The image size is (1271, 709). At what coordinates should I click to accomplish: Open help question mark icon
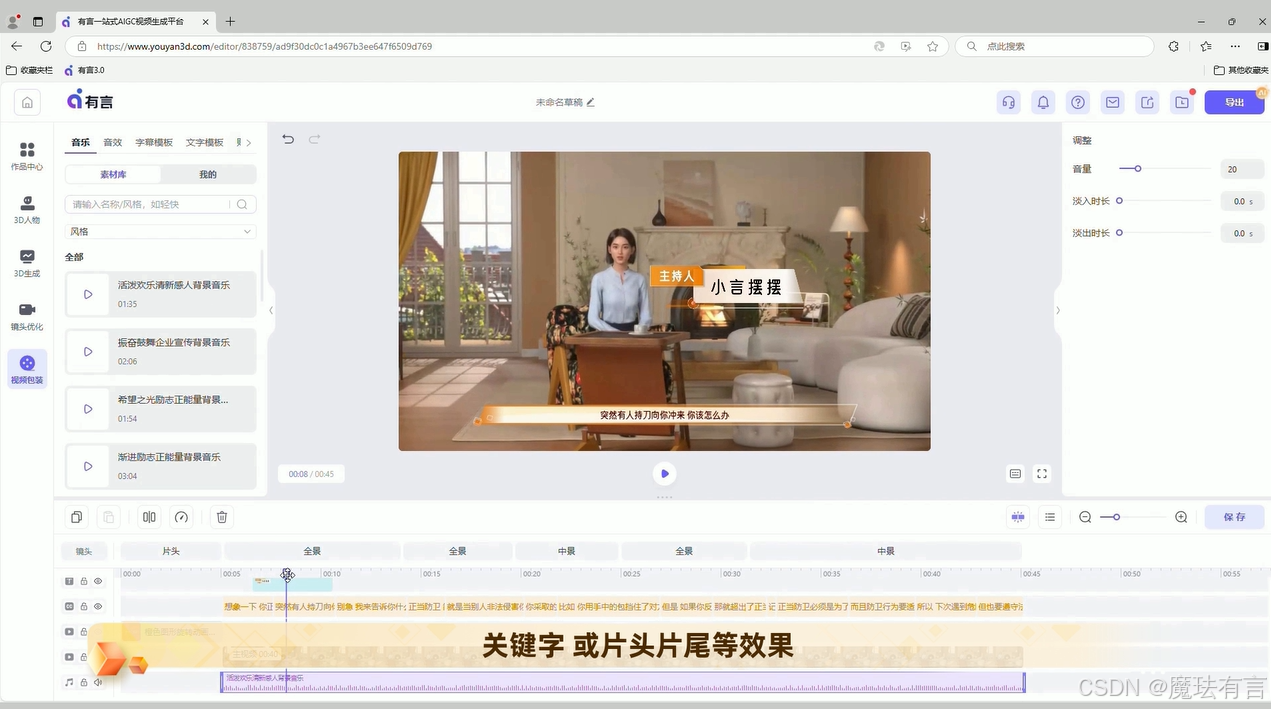[x=1078, y=102]
